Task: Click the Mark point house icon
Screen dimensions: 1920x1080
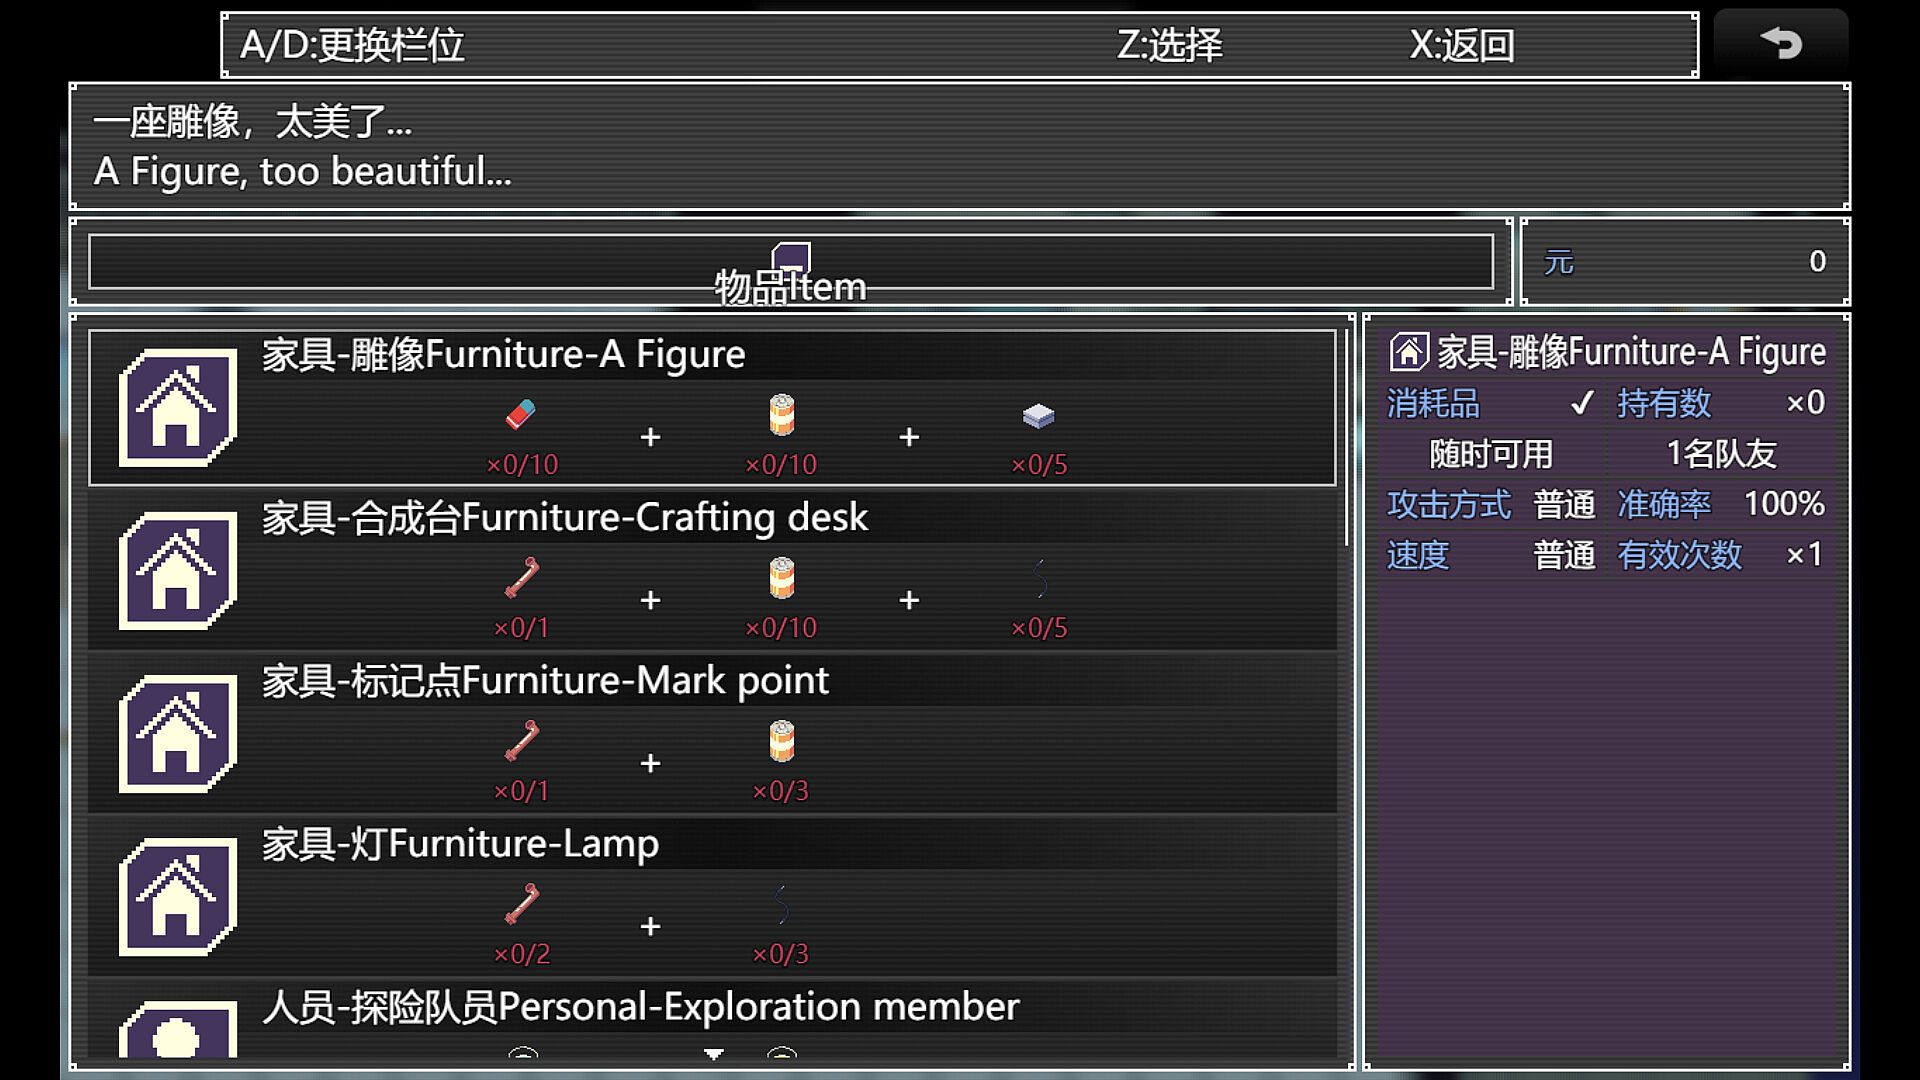Action: [x=178, y=734]
